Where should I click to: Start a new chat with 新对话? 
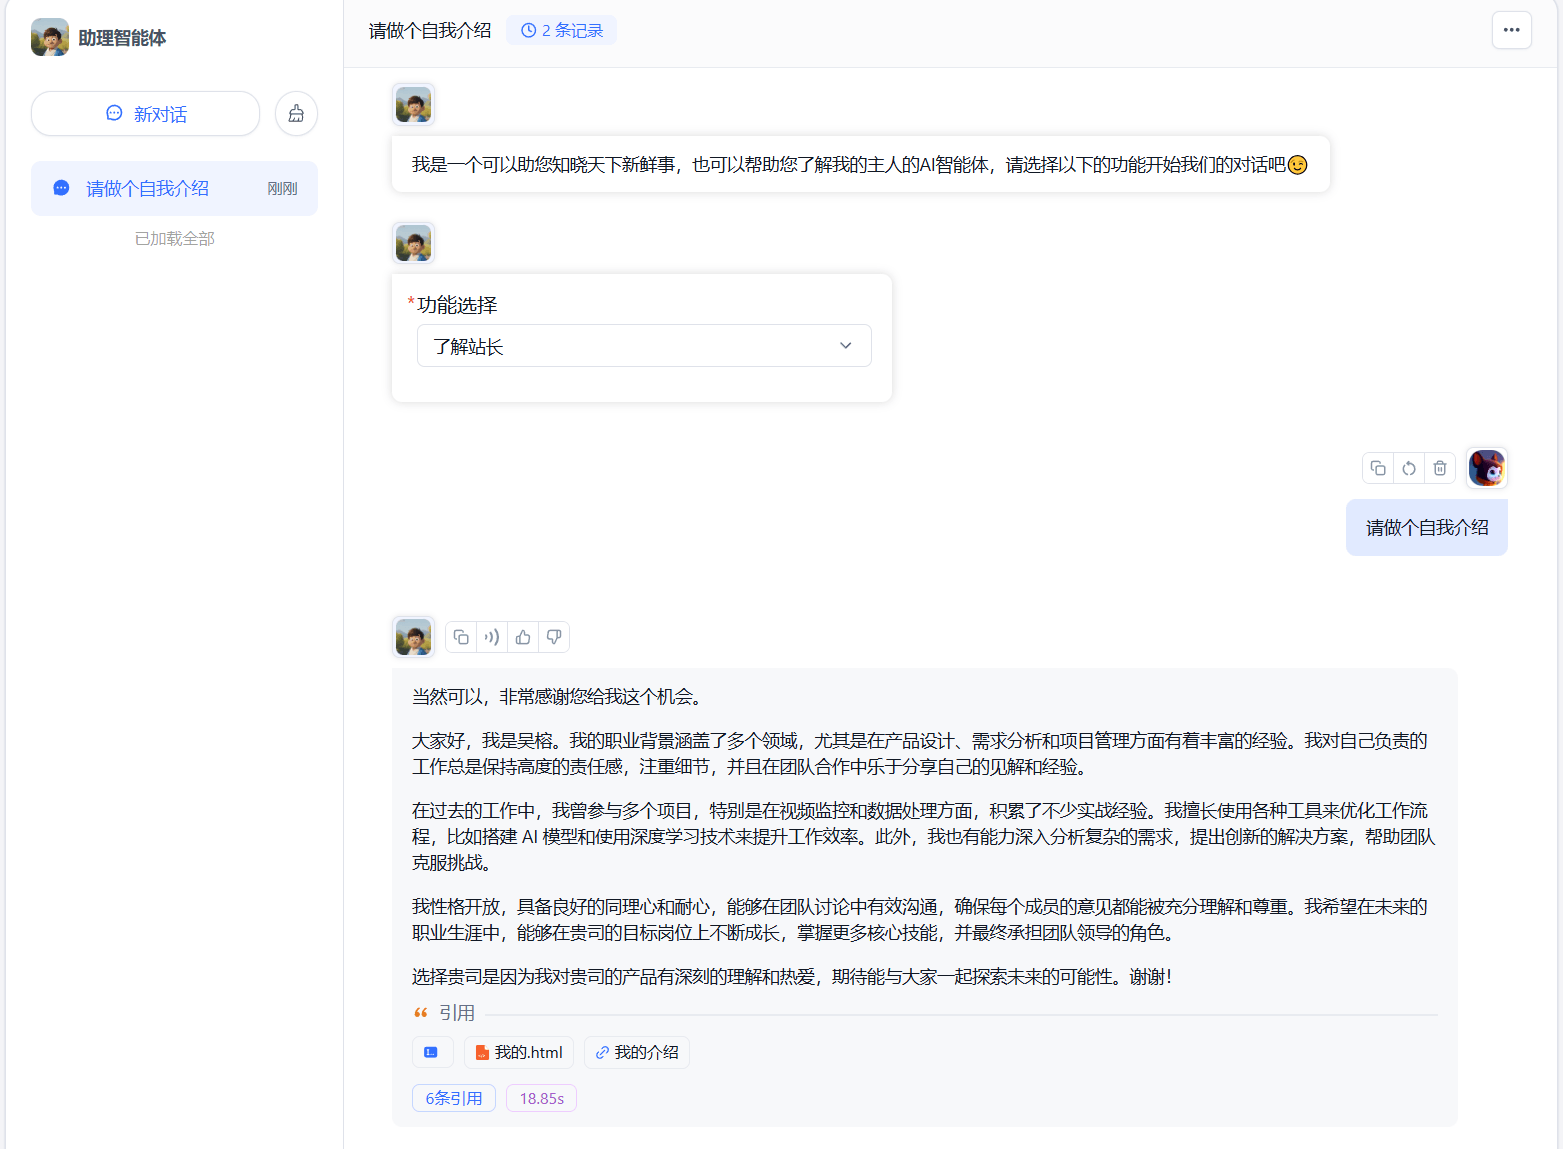pos(146,114)
